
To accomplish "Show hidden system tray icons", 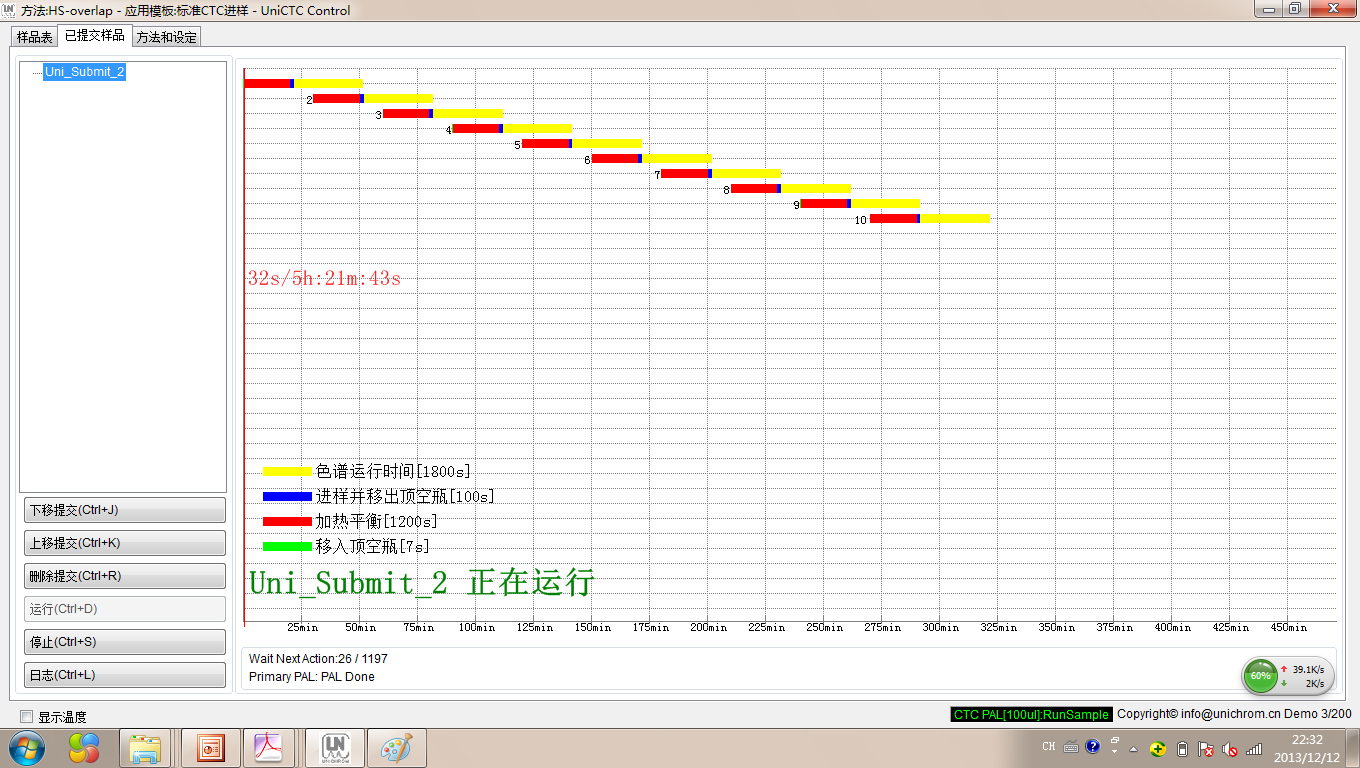I will (1133, 748).
